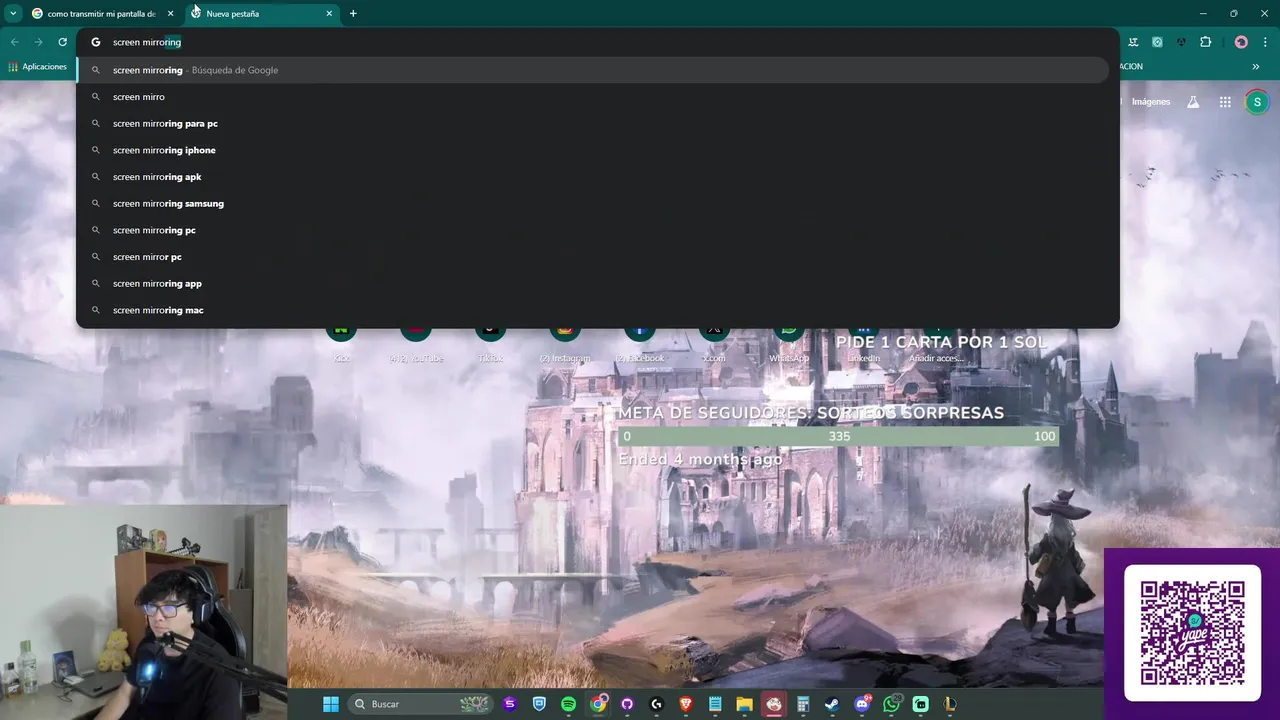The width and height of the screenshot is (1280, 720).
Task: Open Google apps grid
Action: pyautogui.click(x=1225, y=102)
